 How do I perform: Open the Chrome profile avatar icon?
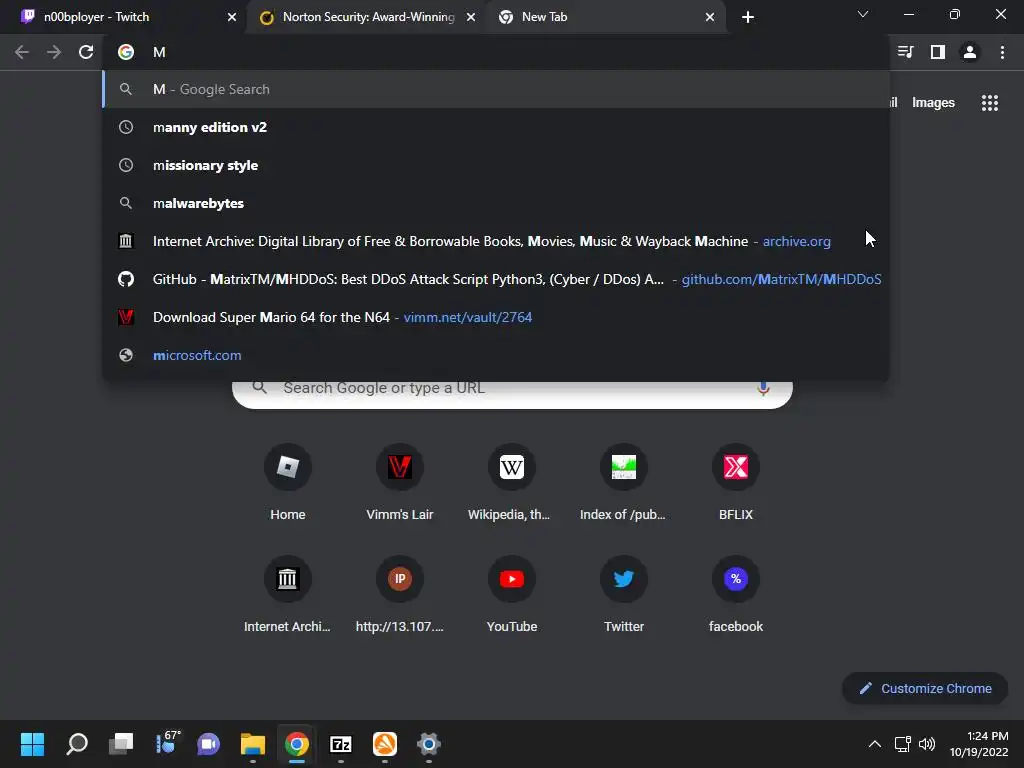click(970, 52)
